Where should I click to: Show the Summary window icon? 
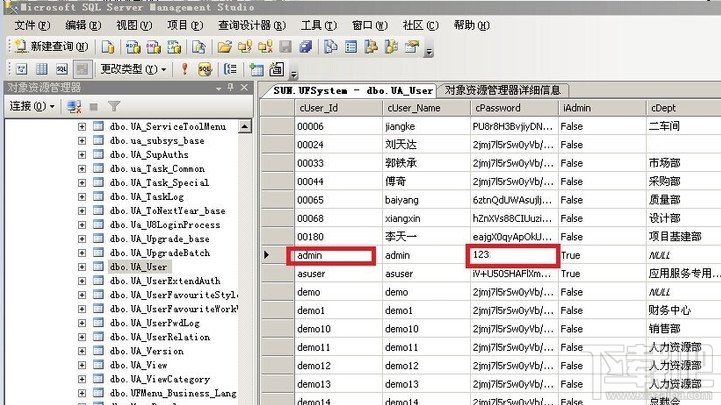click(351, 46)
